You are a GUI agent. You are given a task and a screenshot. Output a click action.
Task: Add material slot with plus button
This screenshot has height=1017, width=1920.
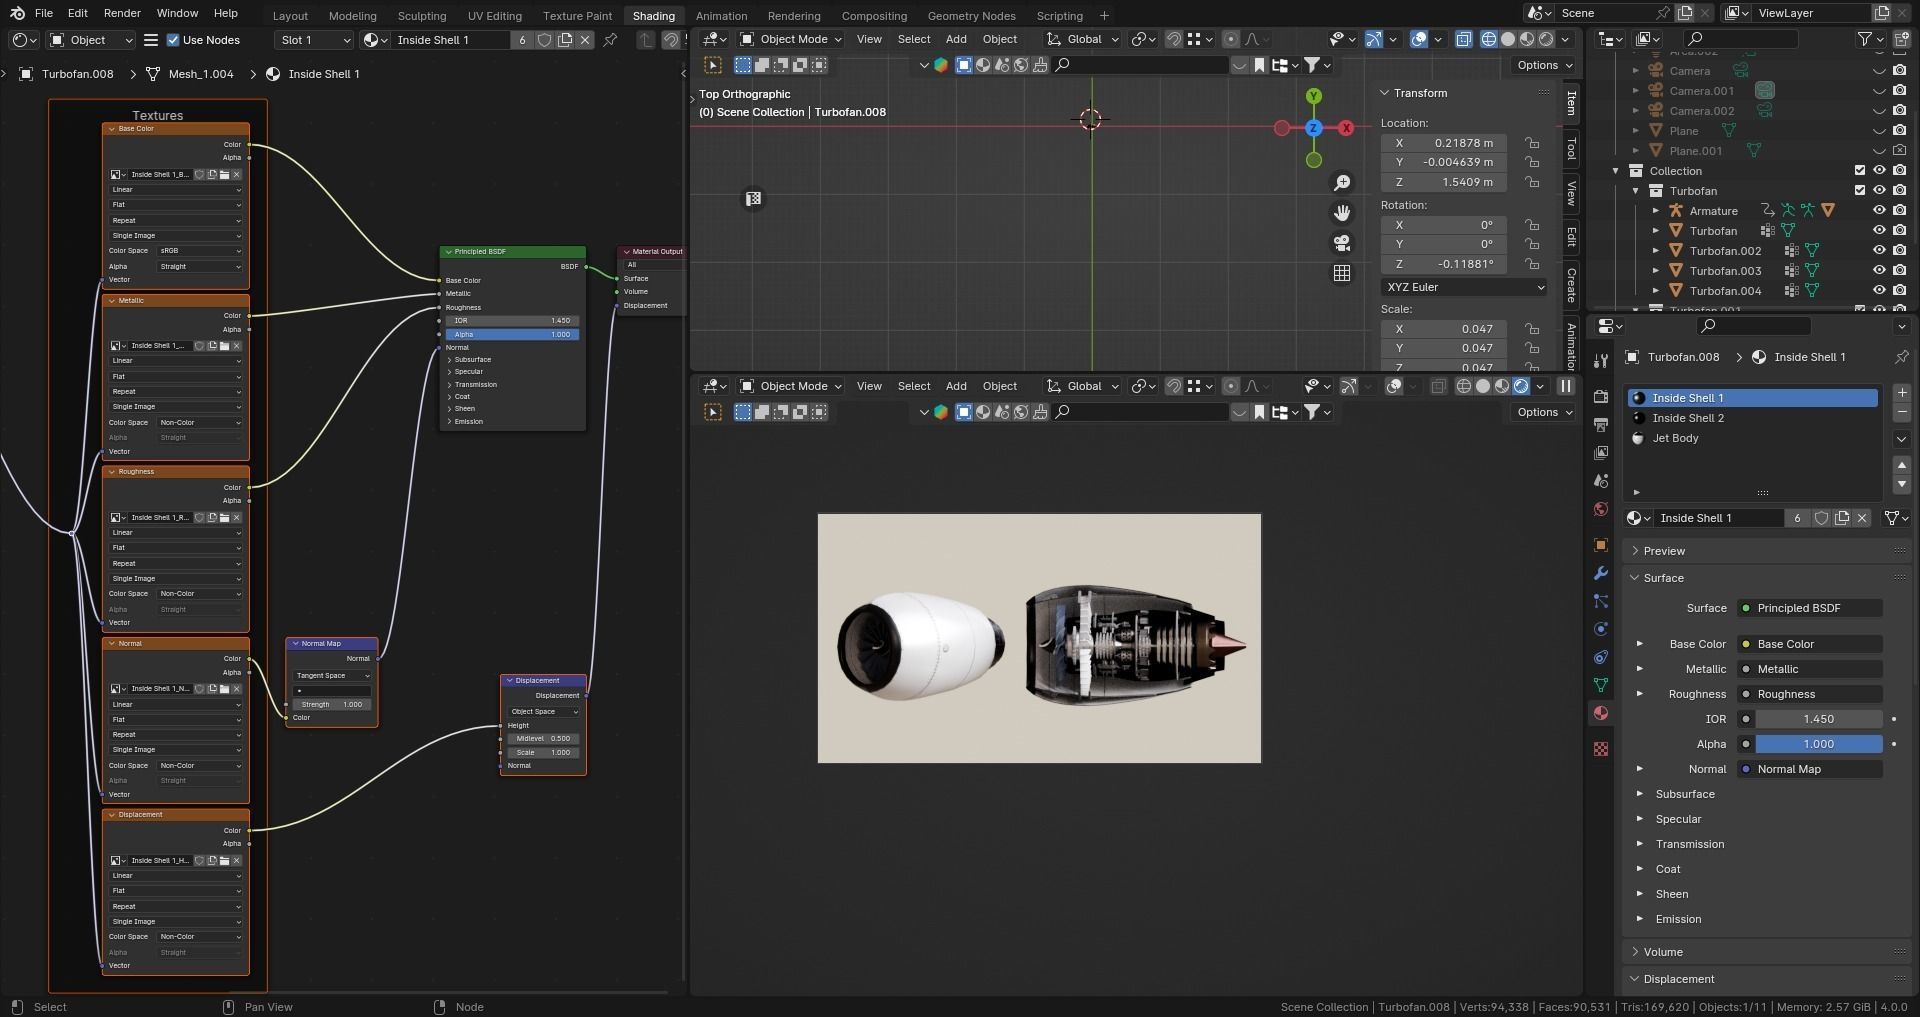tap(1902, 393)
